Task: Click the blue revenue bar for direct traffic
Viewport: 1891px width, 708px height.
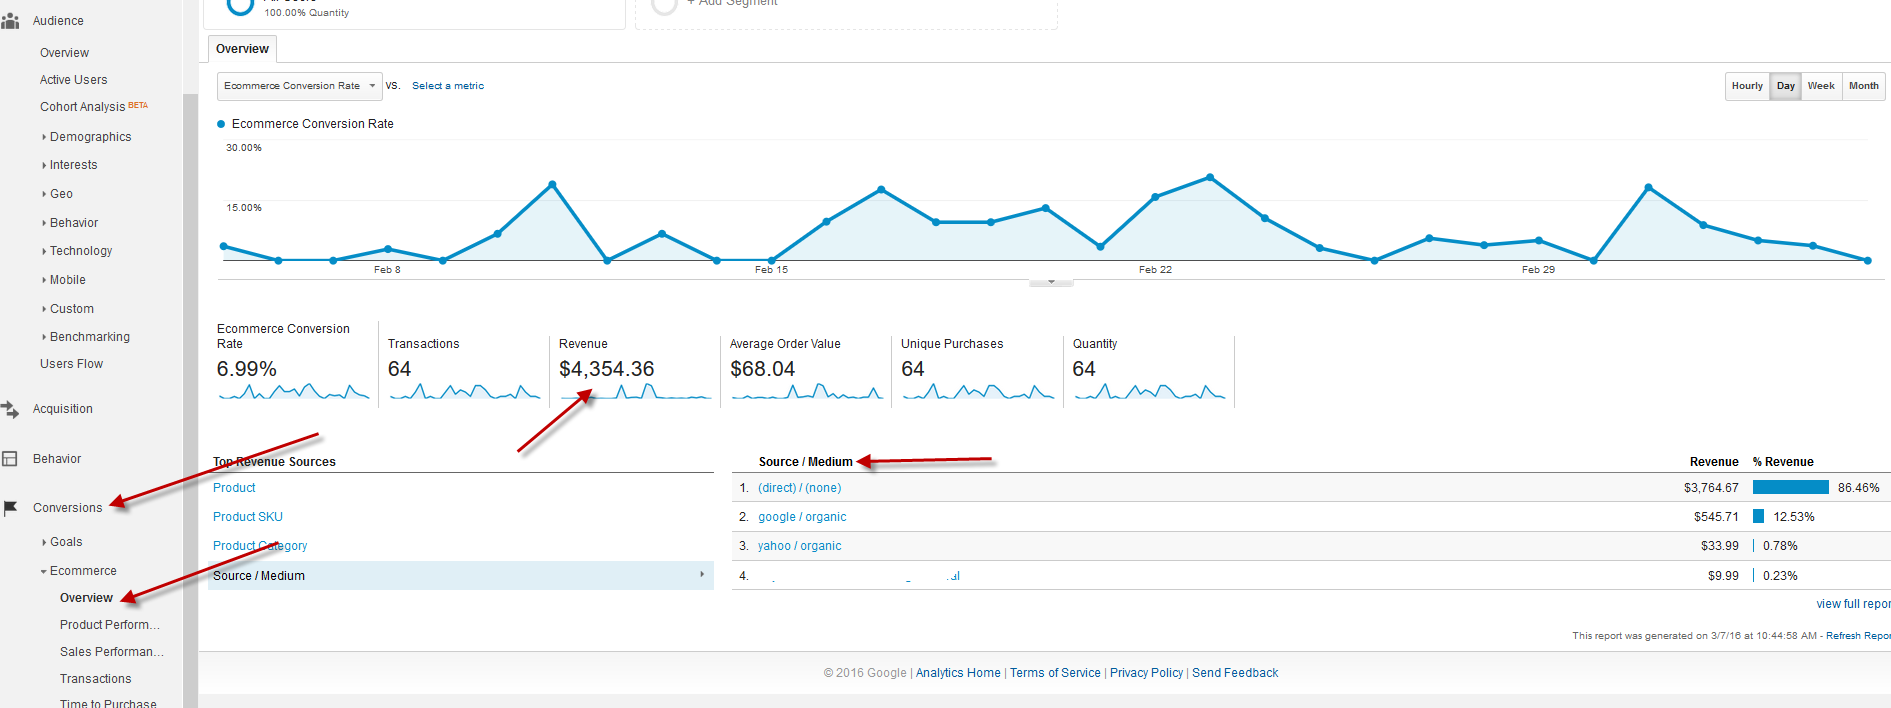Action: point(1790,488)
